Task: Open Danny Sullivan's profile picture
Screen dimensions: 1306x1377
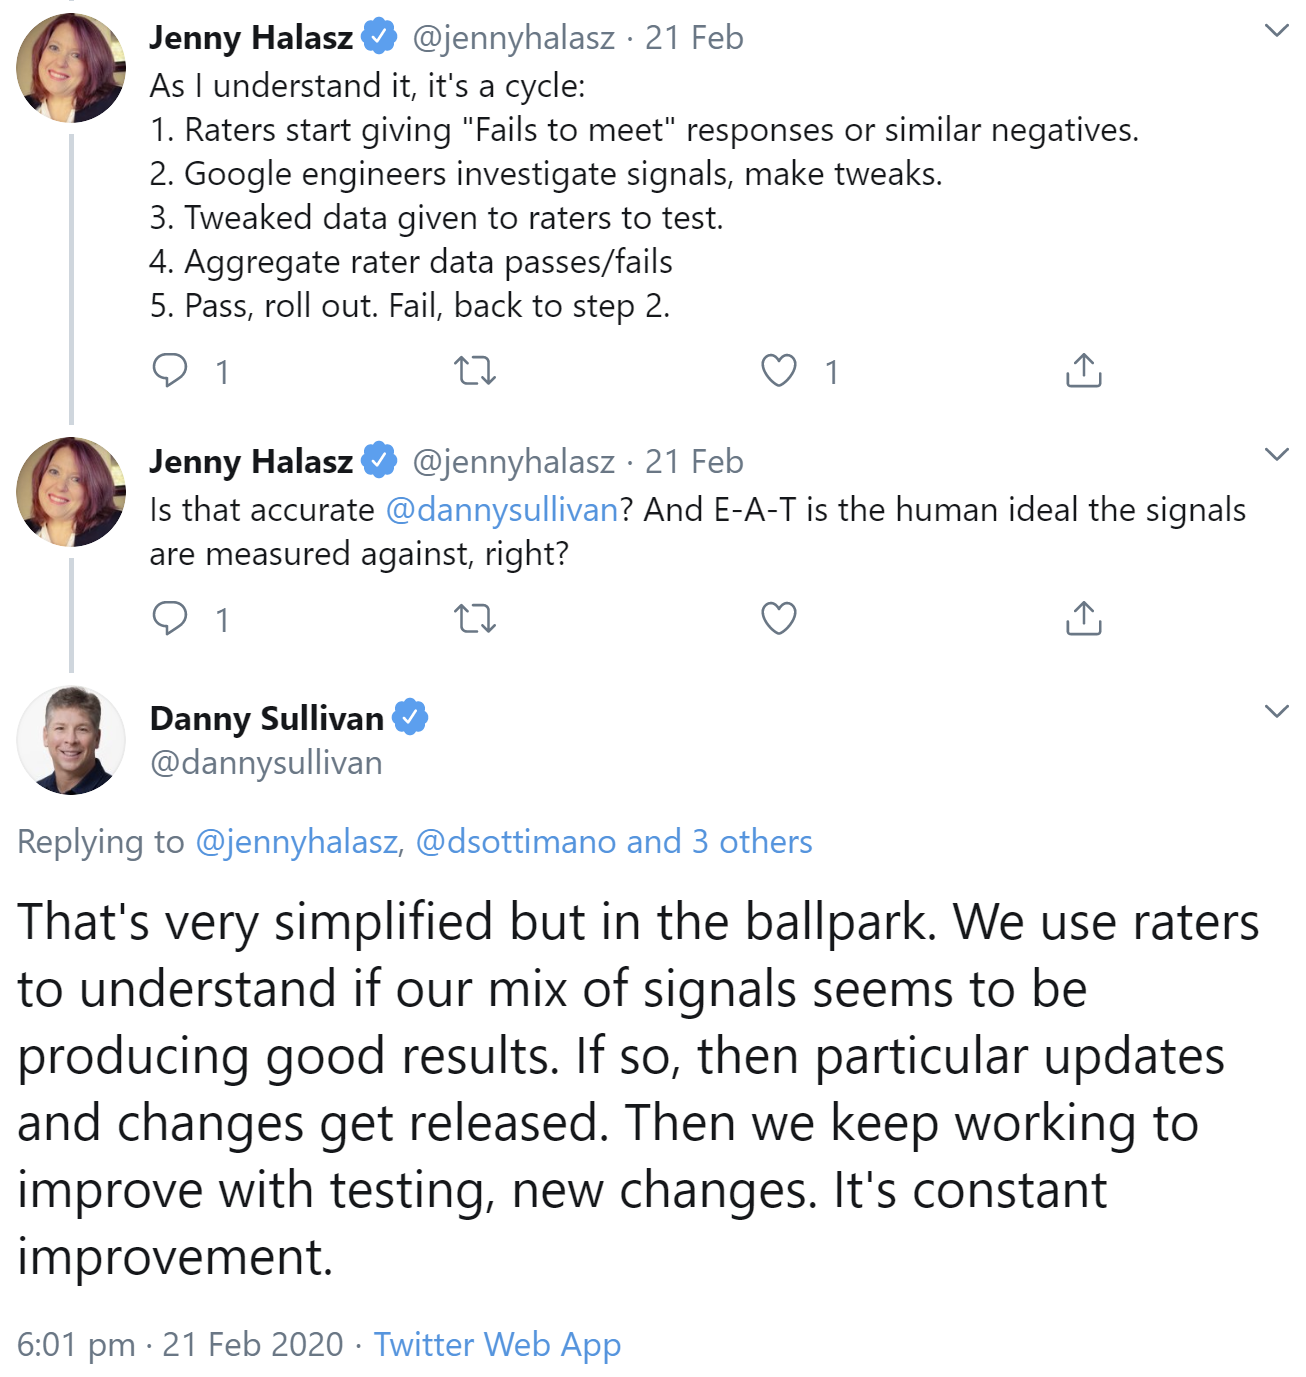Action: click(71, 740)
